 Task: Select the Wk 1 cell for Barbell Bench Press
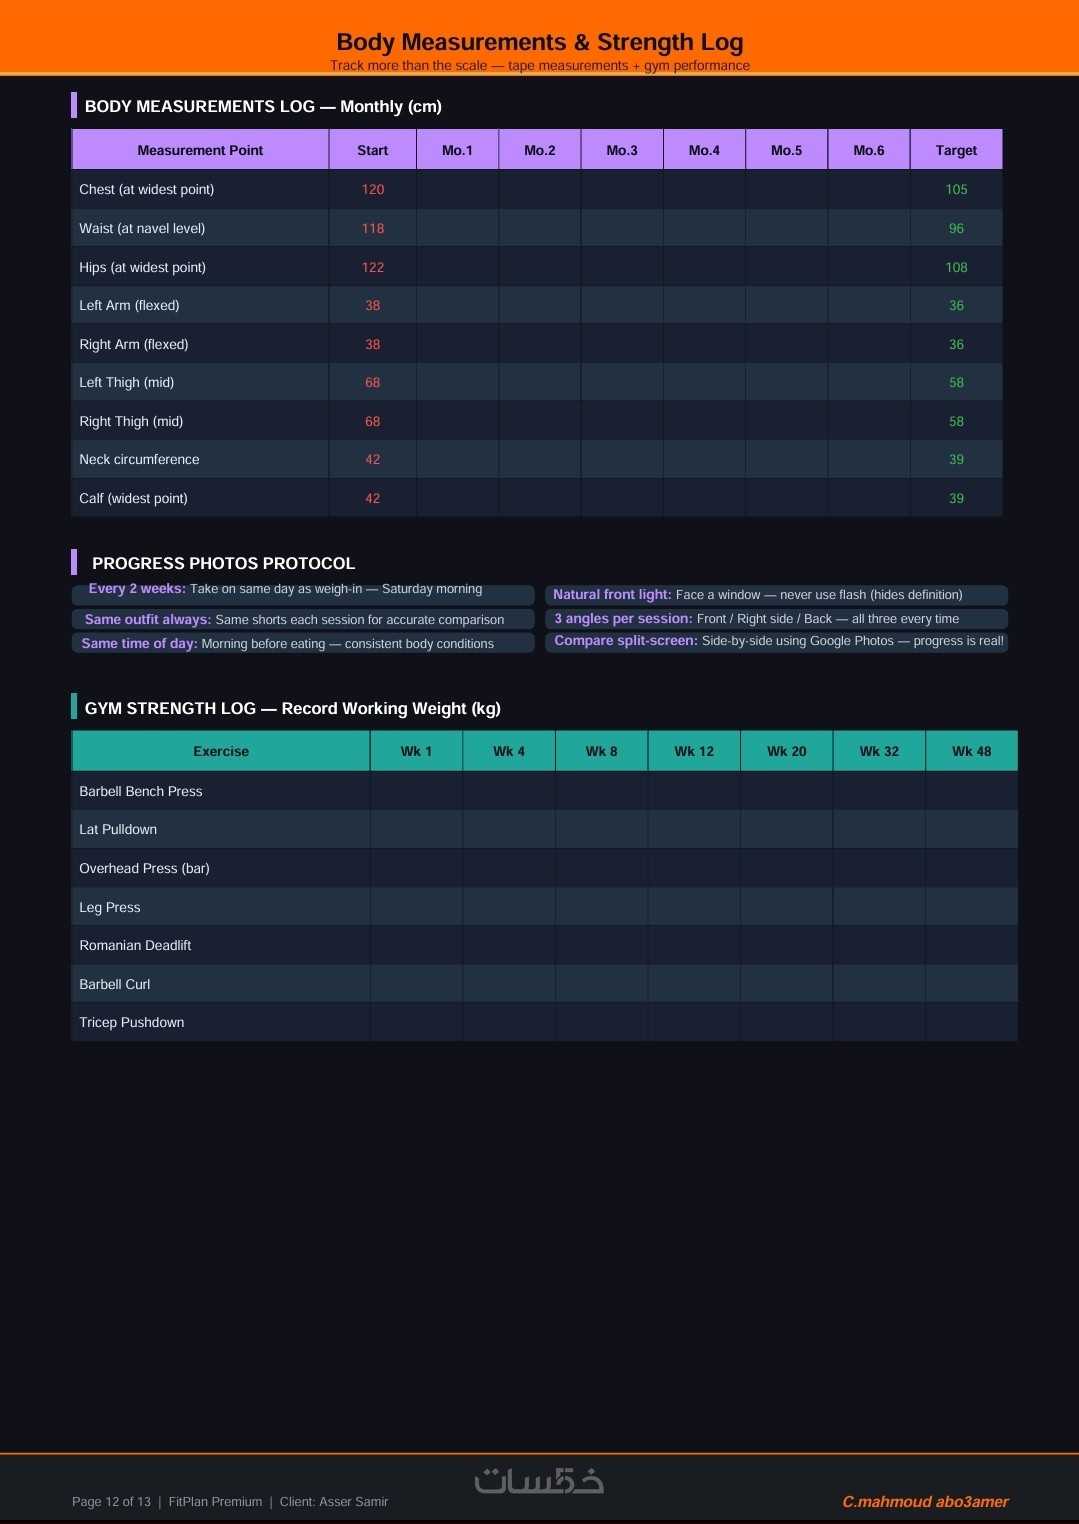[416, 791]
